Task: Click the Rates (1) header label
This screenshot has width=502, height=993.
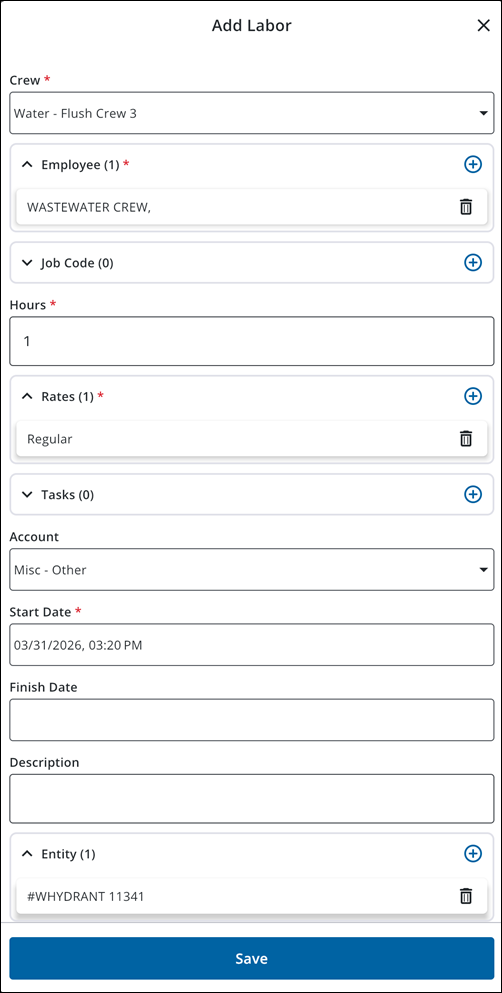Action: [68, 396]
